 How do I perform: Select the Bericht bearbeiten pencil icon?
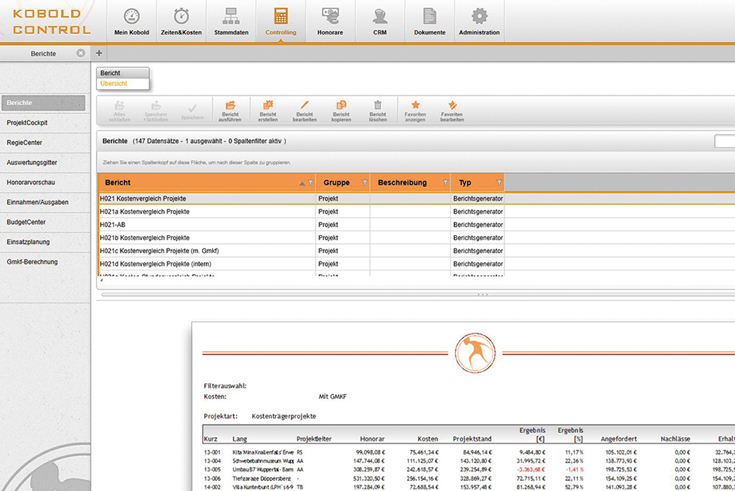click(x=304, y=106)
